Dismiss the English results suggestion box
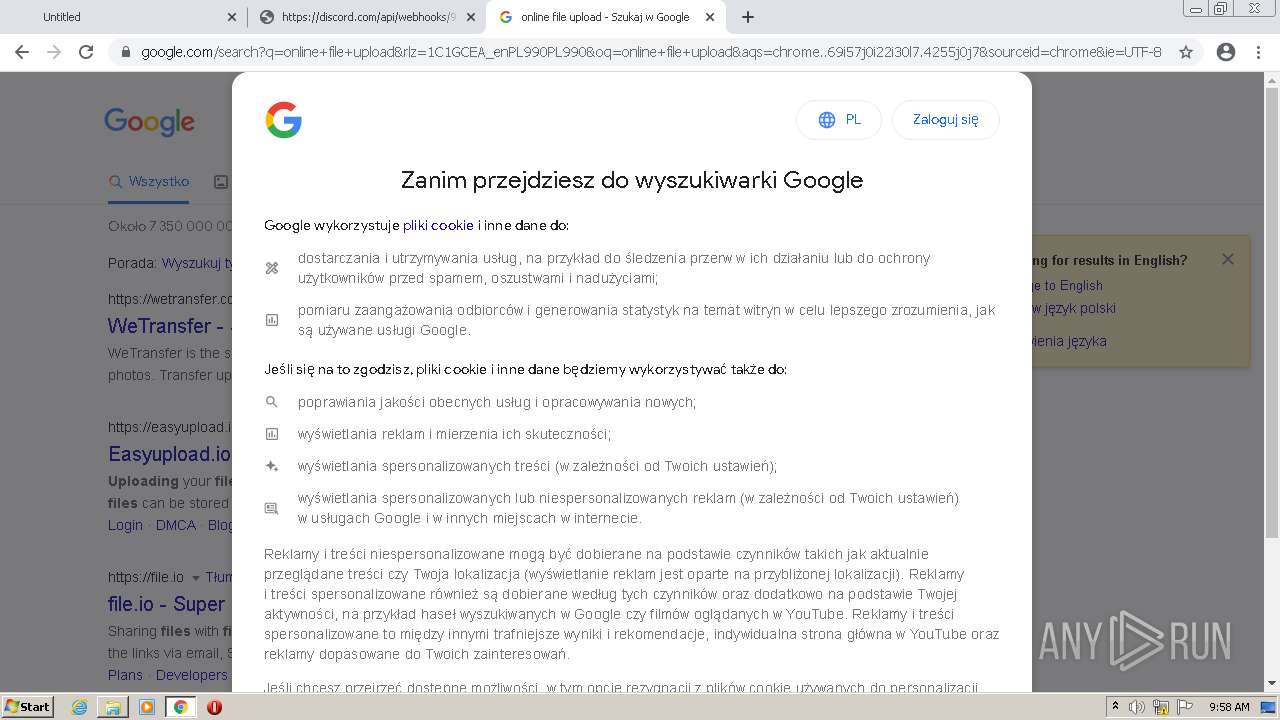Image resolution: width=1280 pixels, height=720 pixels. [1227, 259]
